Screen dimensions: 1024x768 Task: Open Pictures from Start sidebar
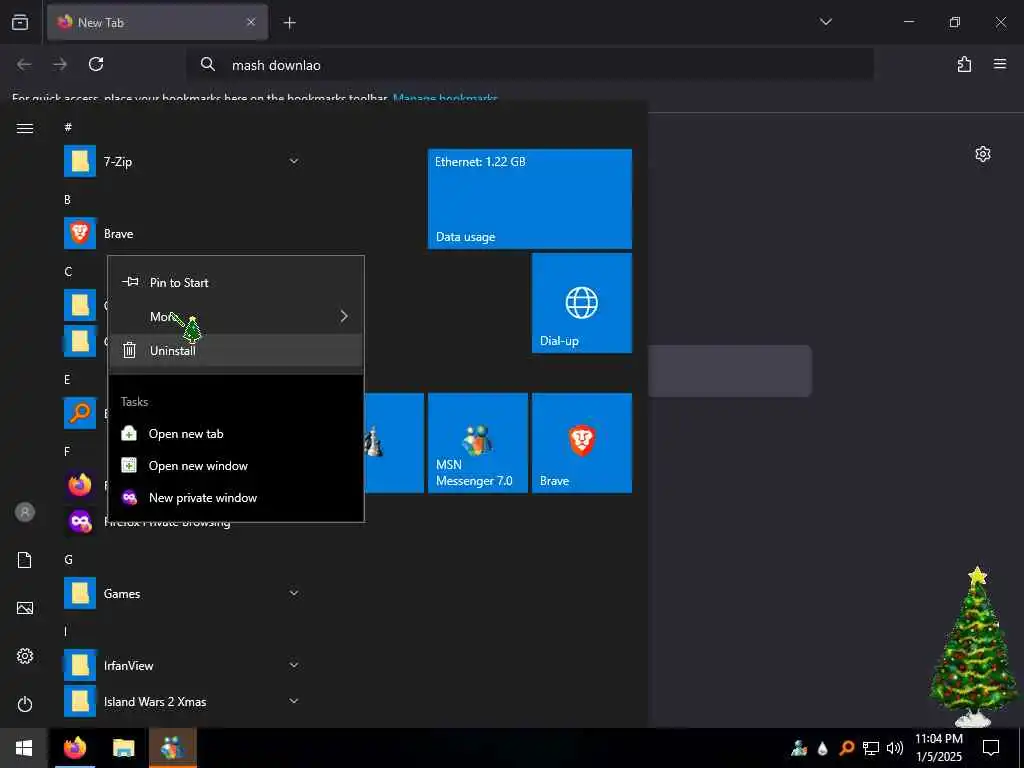coord(25,609)
